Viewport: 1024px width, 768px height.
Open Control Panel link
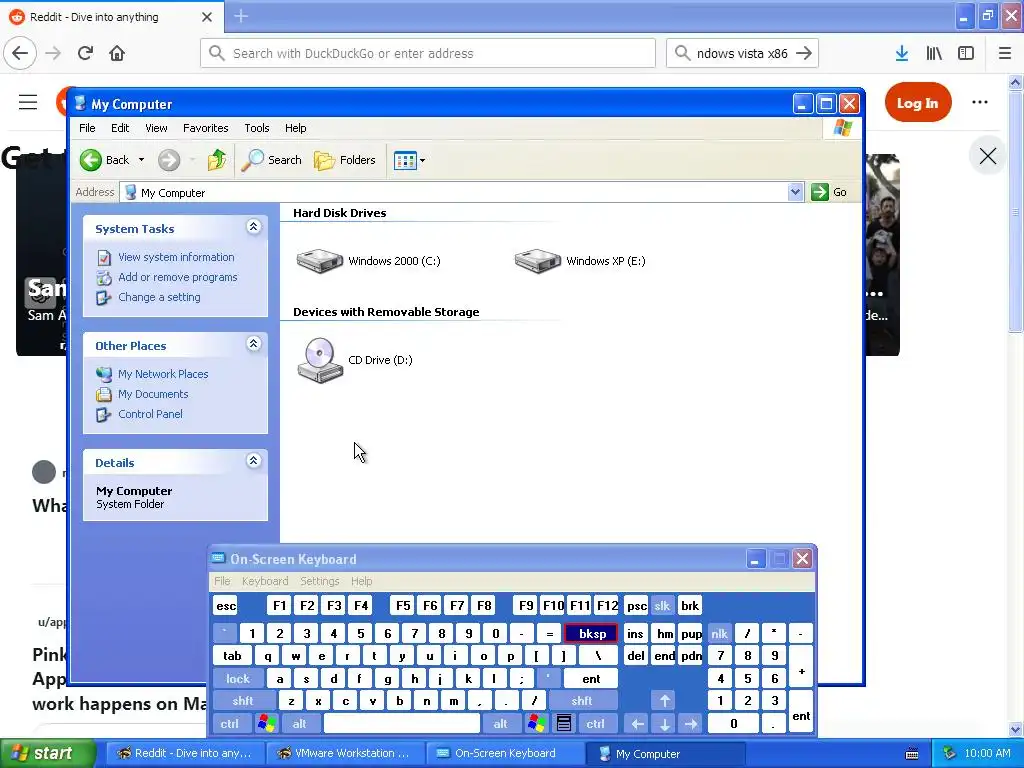(150, 414)
